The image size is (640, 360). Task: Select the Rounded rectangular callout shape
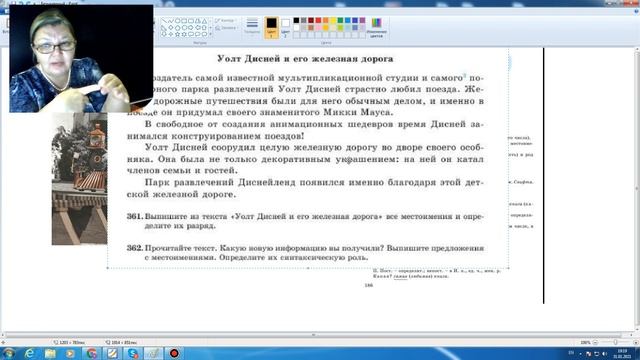191,34
